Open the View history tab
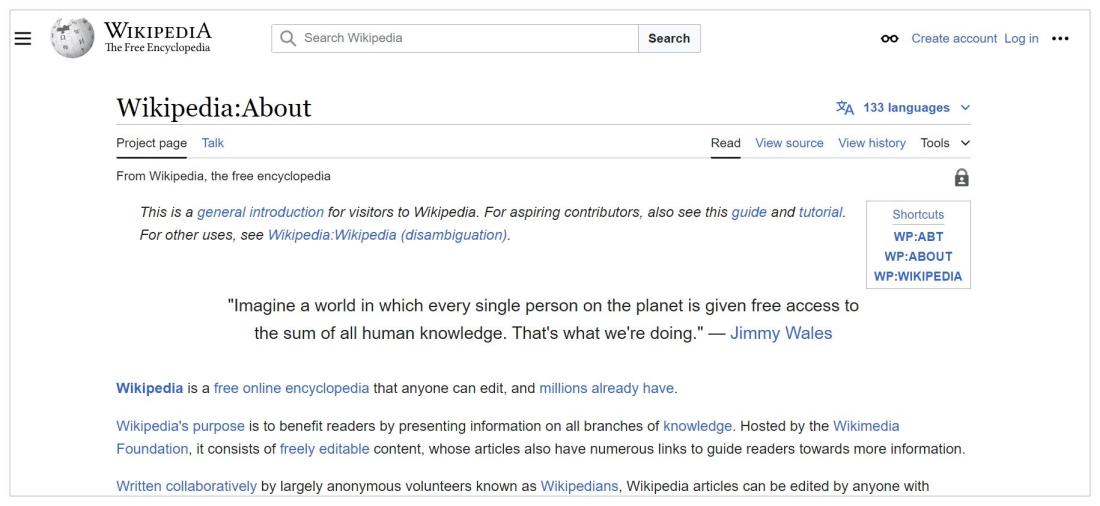This screenshot has height=506, width=1100. coord(872,143)
